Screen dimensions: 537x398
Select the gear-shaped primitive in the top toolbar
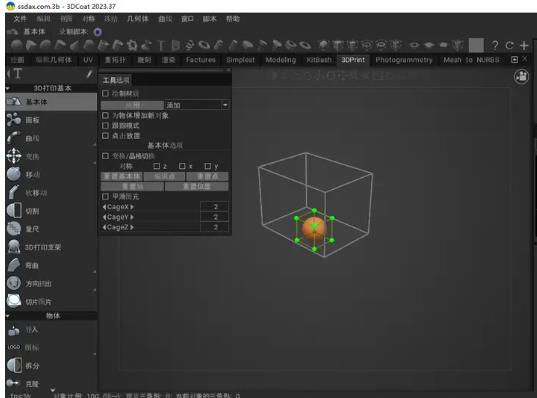click(132, 45)
